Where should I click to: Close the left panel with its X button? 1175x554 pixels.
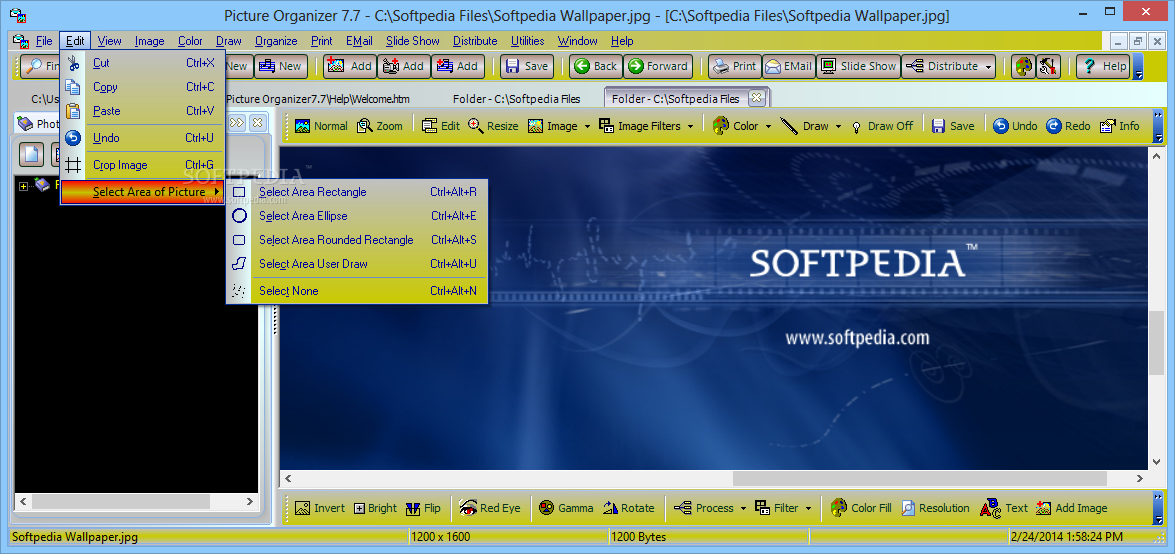(x=257, y=122)
